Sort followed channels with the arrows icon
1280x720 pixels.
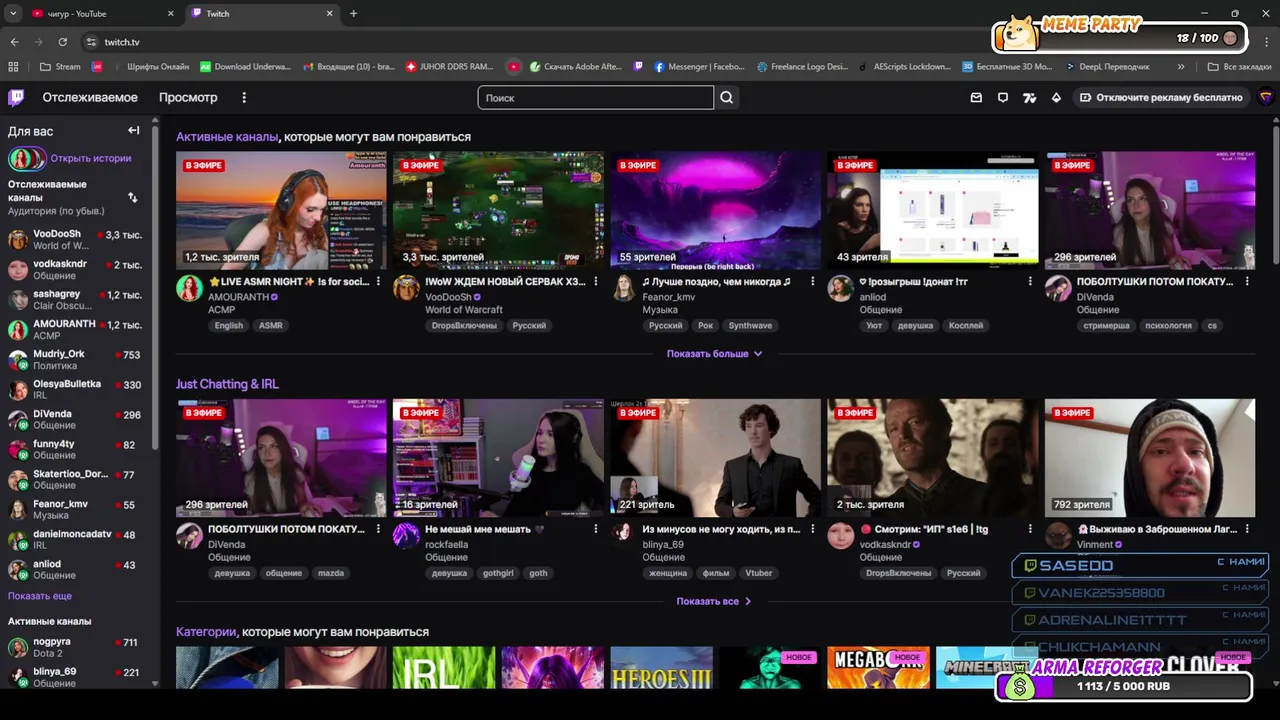[x=132, y=198]
